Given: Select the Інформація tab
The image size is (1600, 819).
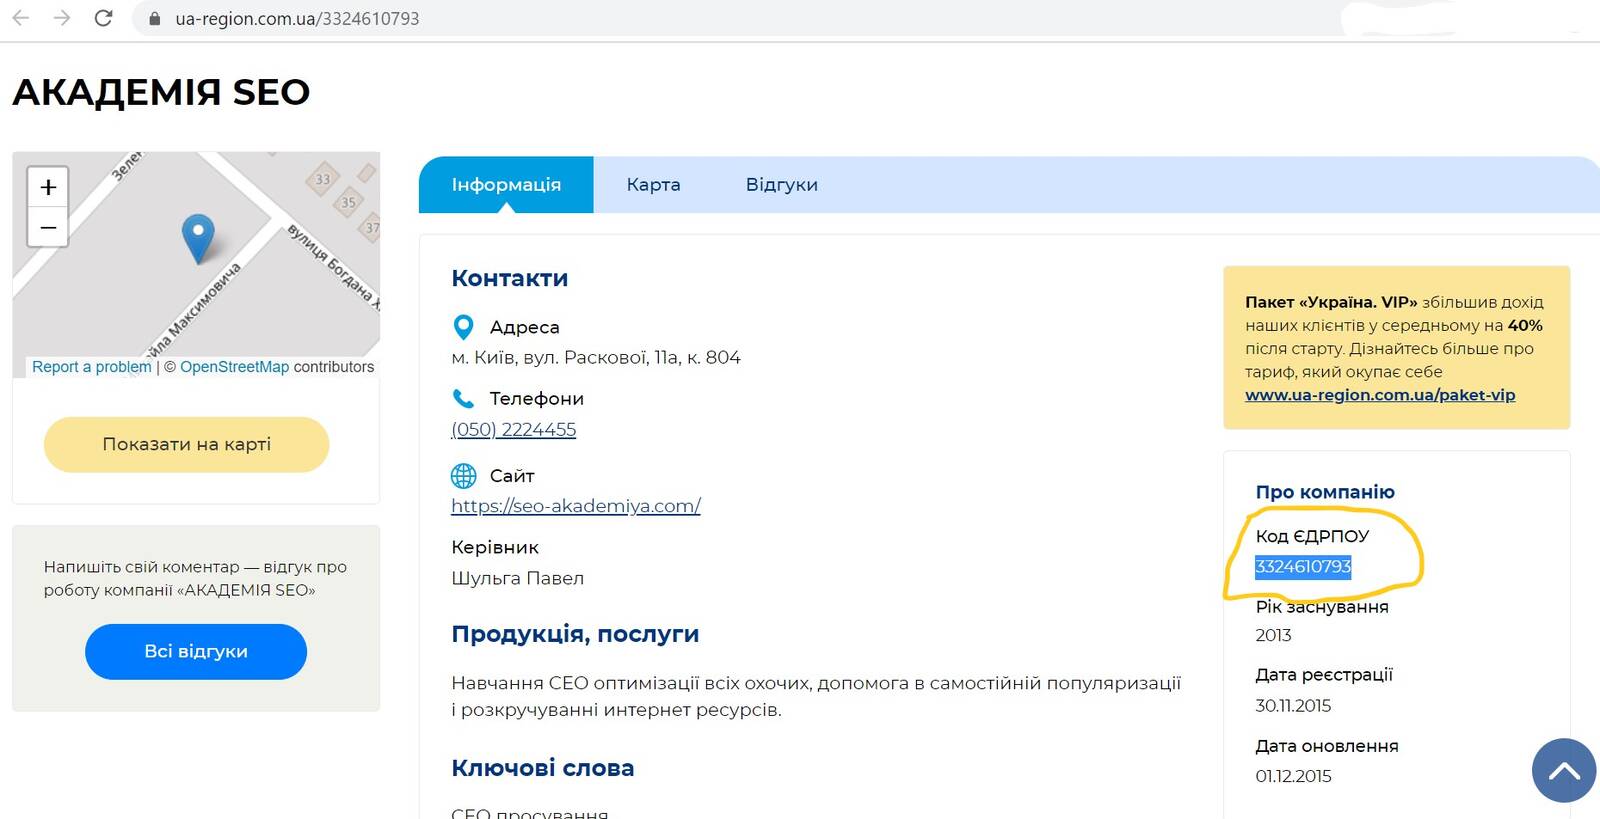Looking at the screenshot, I should coord(506,185).
